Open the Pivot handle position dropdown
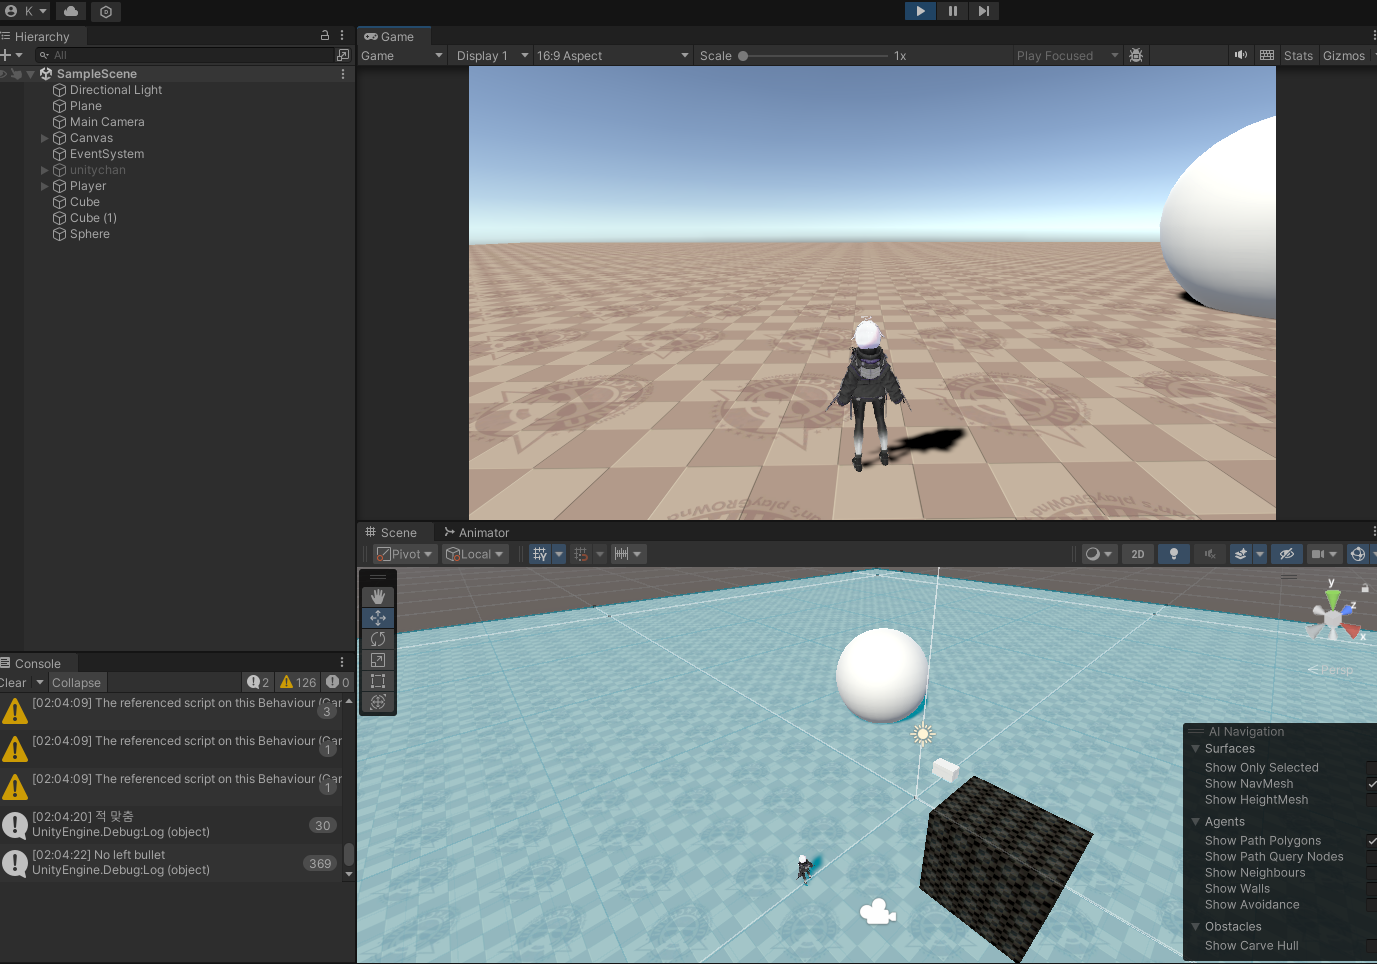Screen dimensions: 1377x964 pos(405,554)
